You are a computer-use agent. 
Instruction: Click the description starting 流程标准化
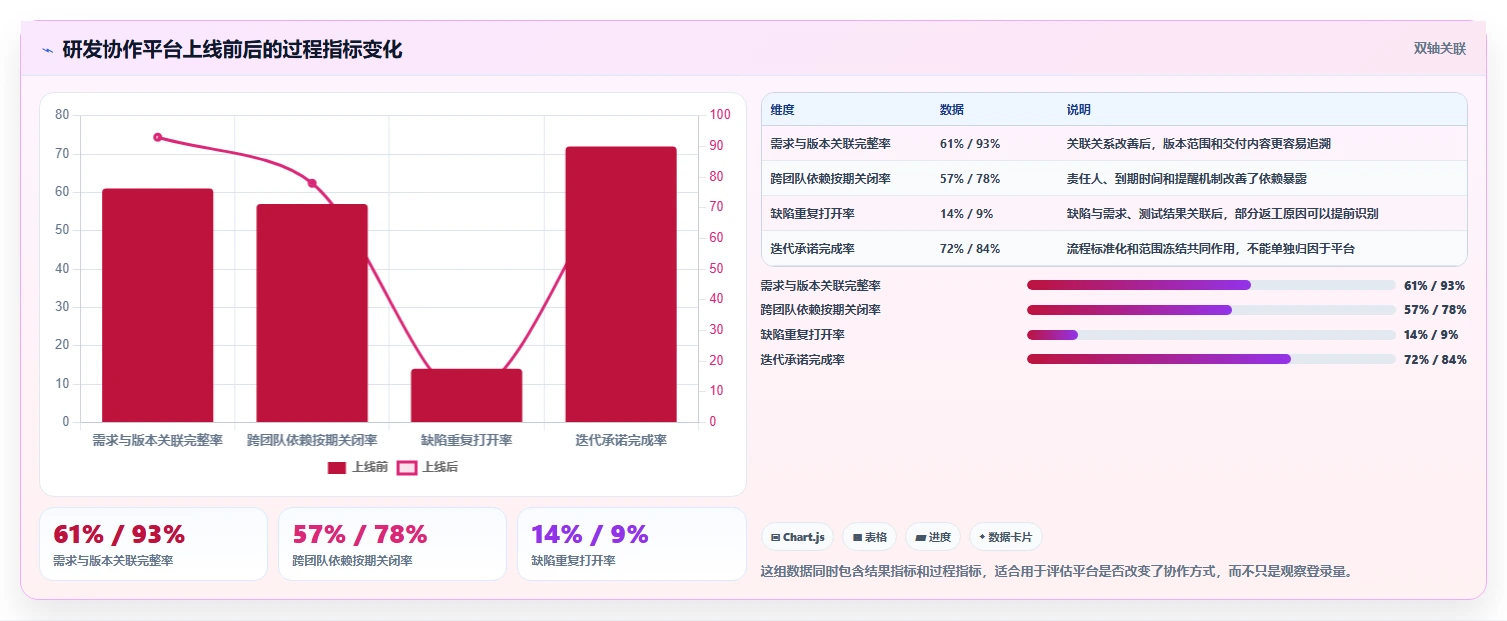[1211, 249]
